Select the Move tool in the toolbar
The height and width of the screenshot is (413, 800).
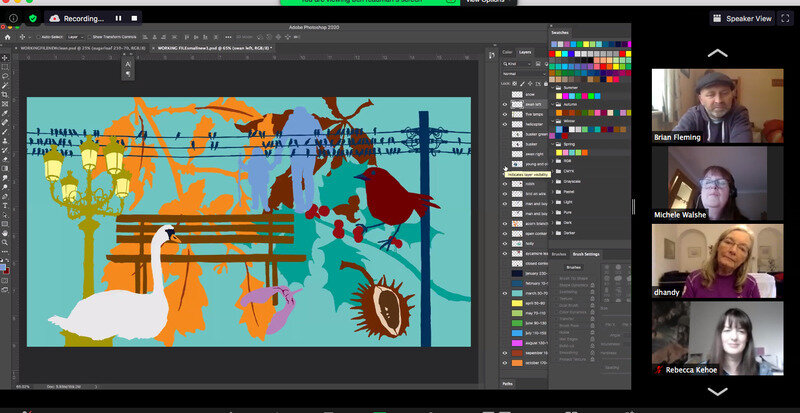coord(5,57)
